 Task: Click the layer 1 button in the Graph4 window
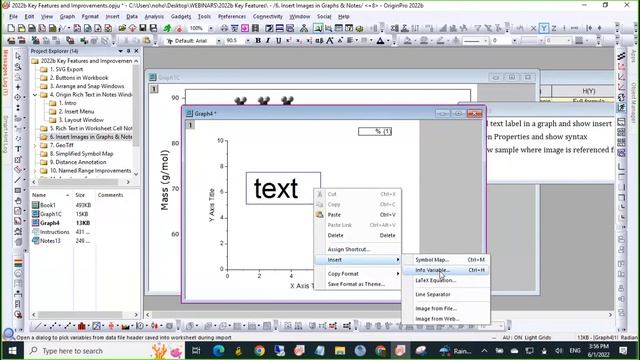tap(190, 125)
